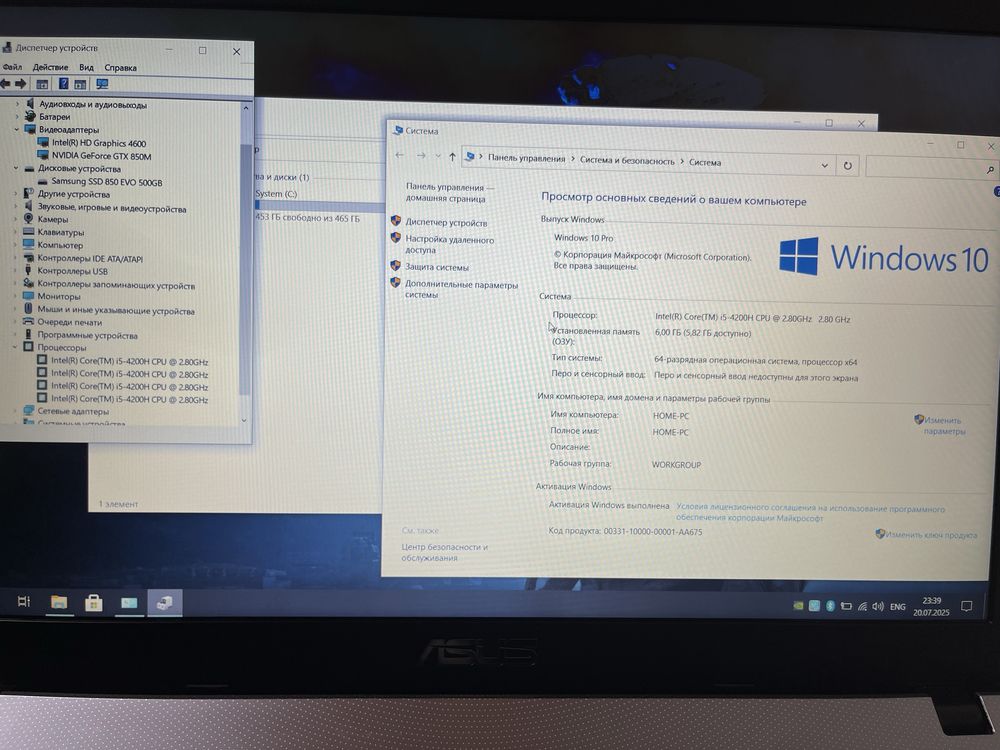Go back using Device Manager toolbar arrow
Screen dimensions: 1000x750
pos(5,84)
